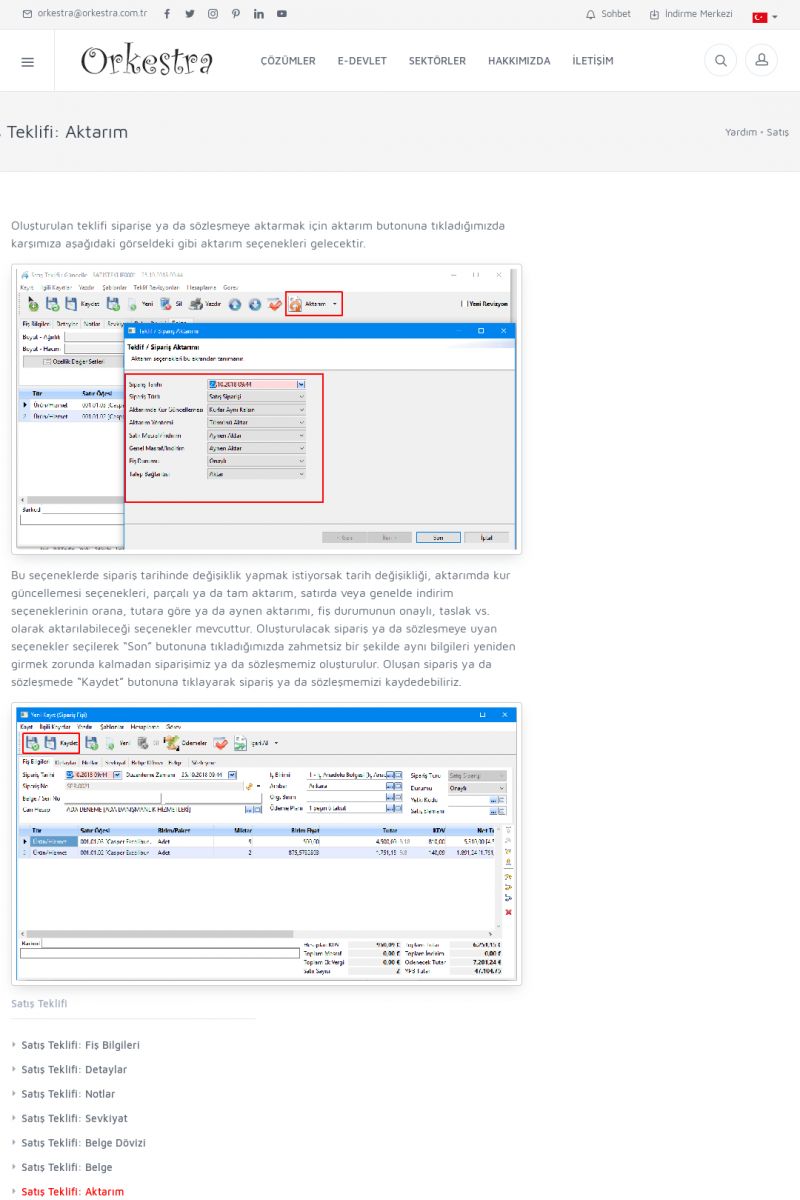800x1200 pixels.
Task: Open the hamburger menu icon
Action: [27, 61]
